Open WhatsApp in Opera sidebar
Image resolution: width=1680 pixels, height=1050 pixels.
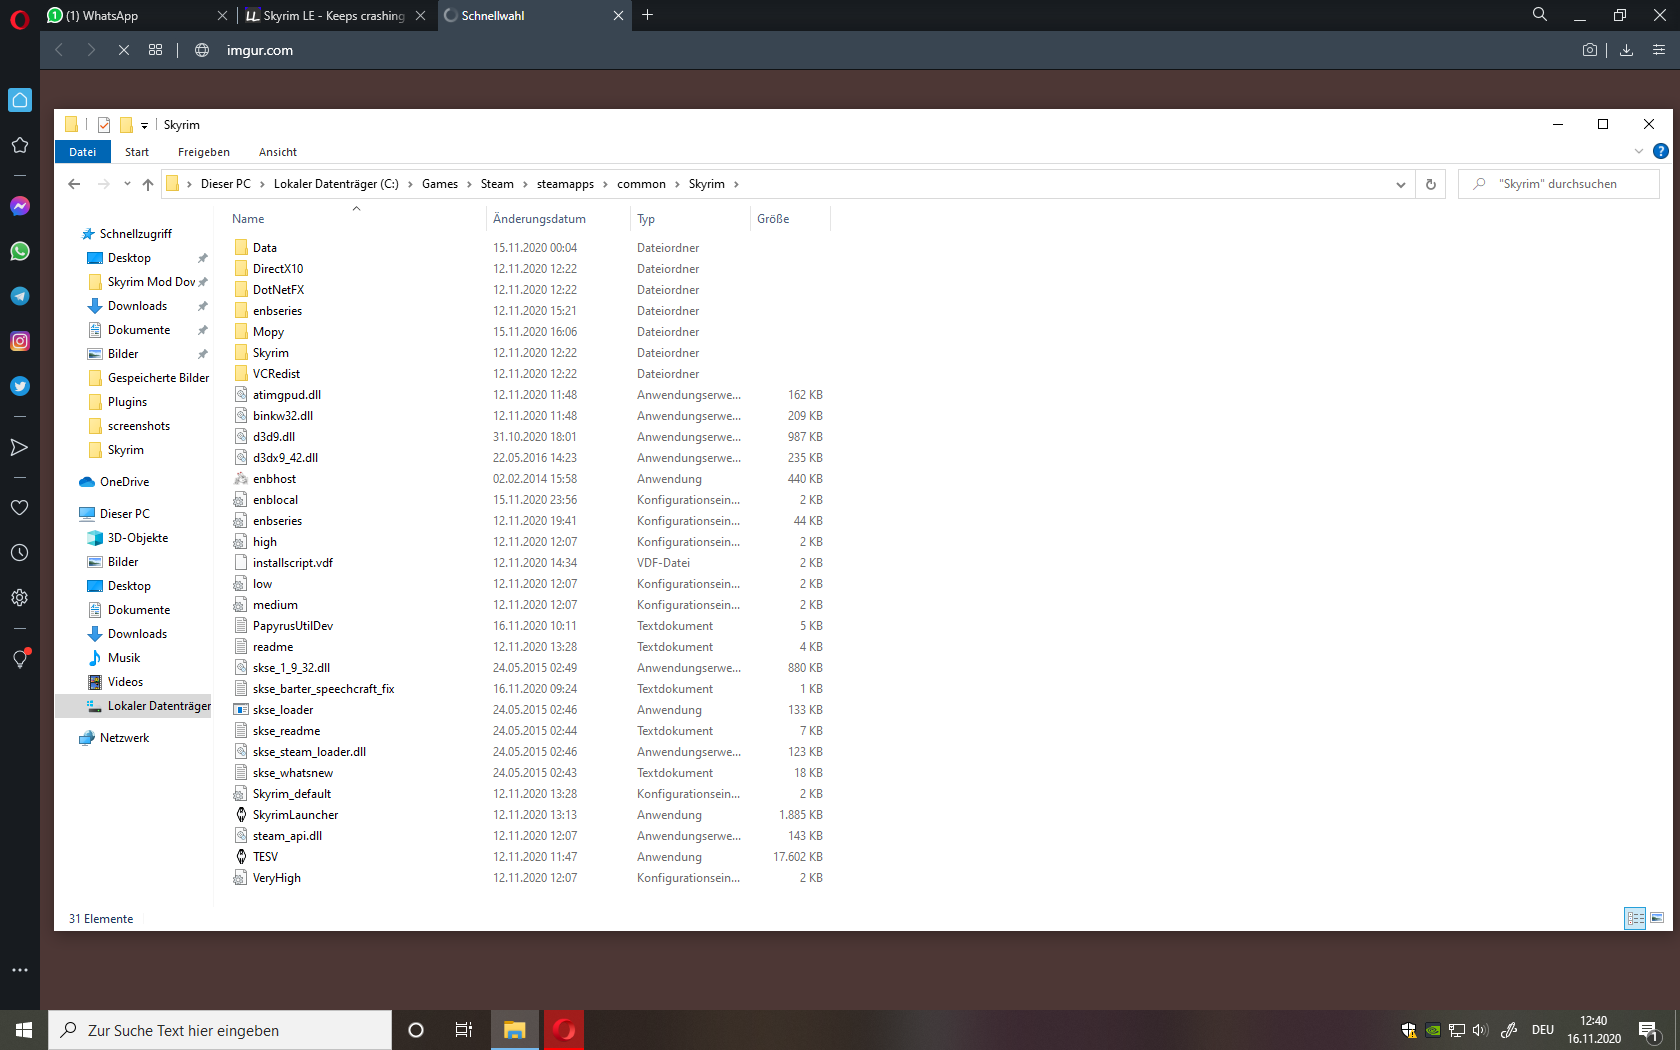(20, 251)
